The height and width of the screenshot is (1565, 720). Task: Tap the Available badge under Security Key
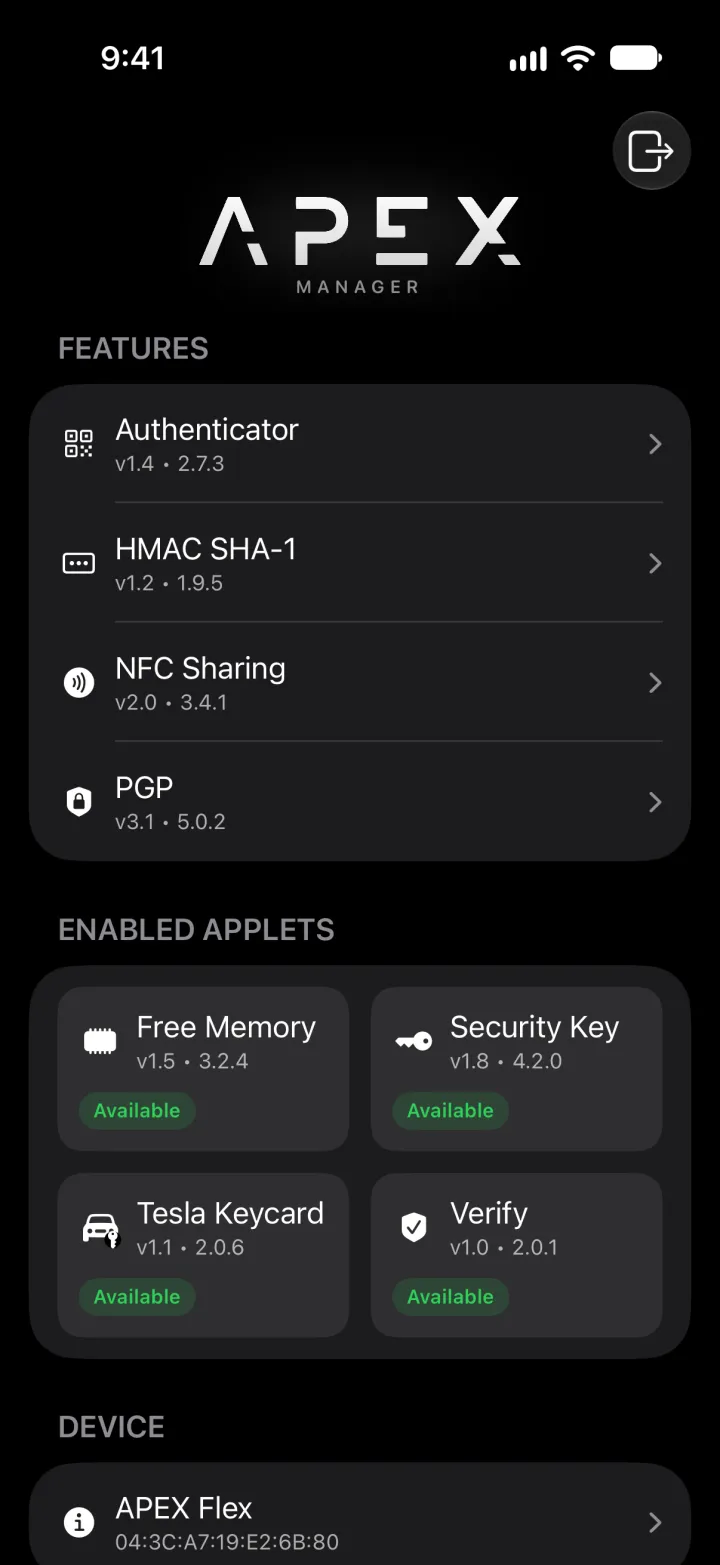[450, 1111]
